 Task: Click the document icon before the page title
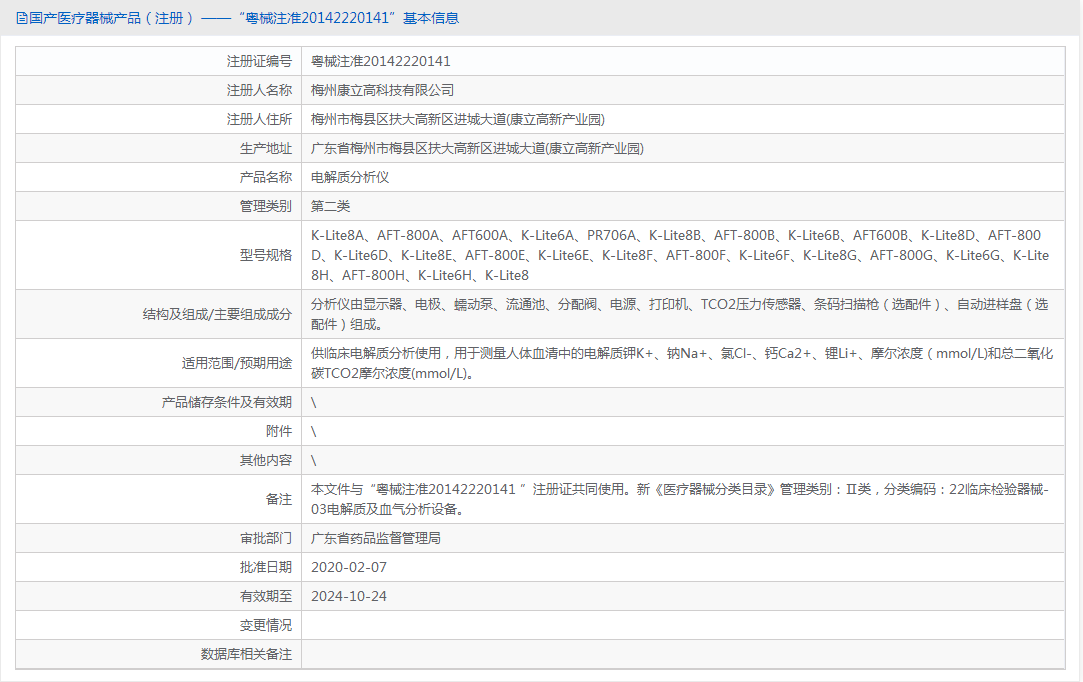(x=22, y=17)
